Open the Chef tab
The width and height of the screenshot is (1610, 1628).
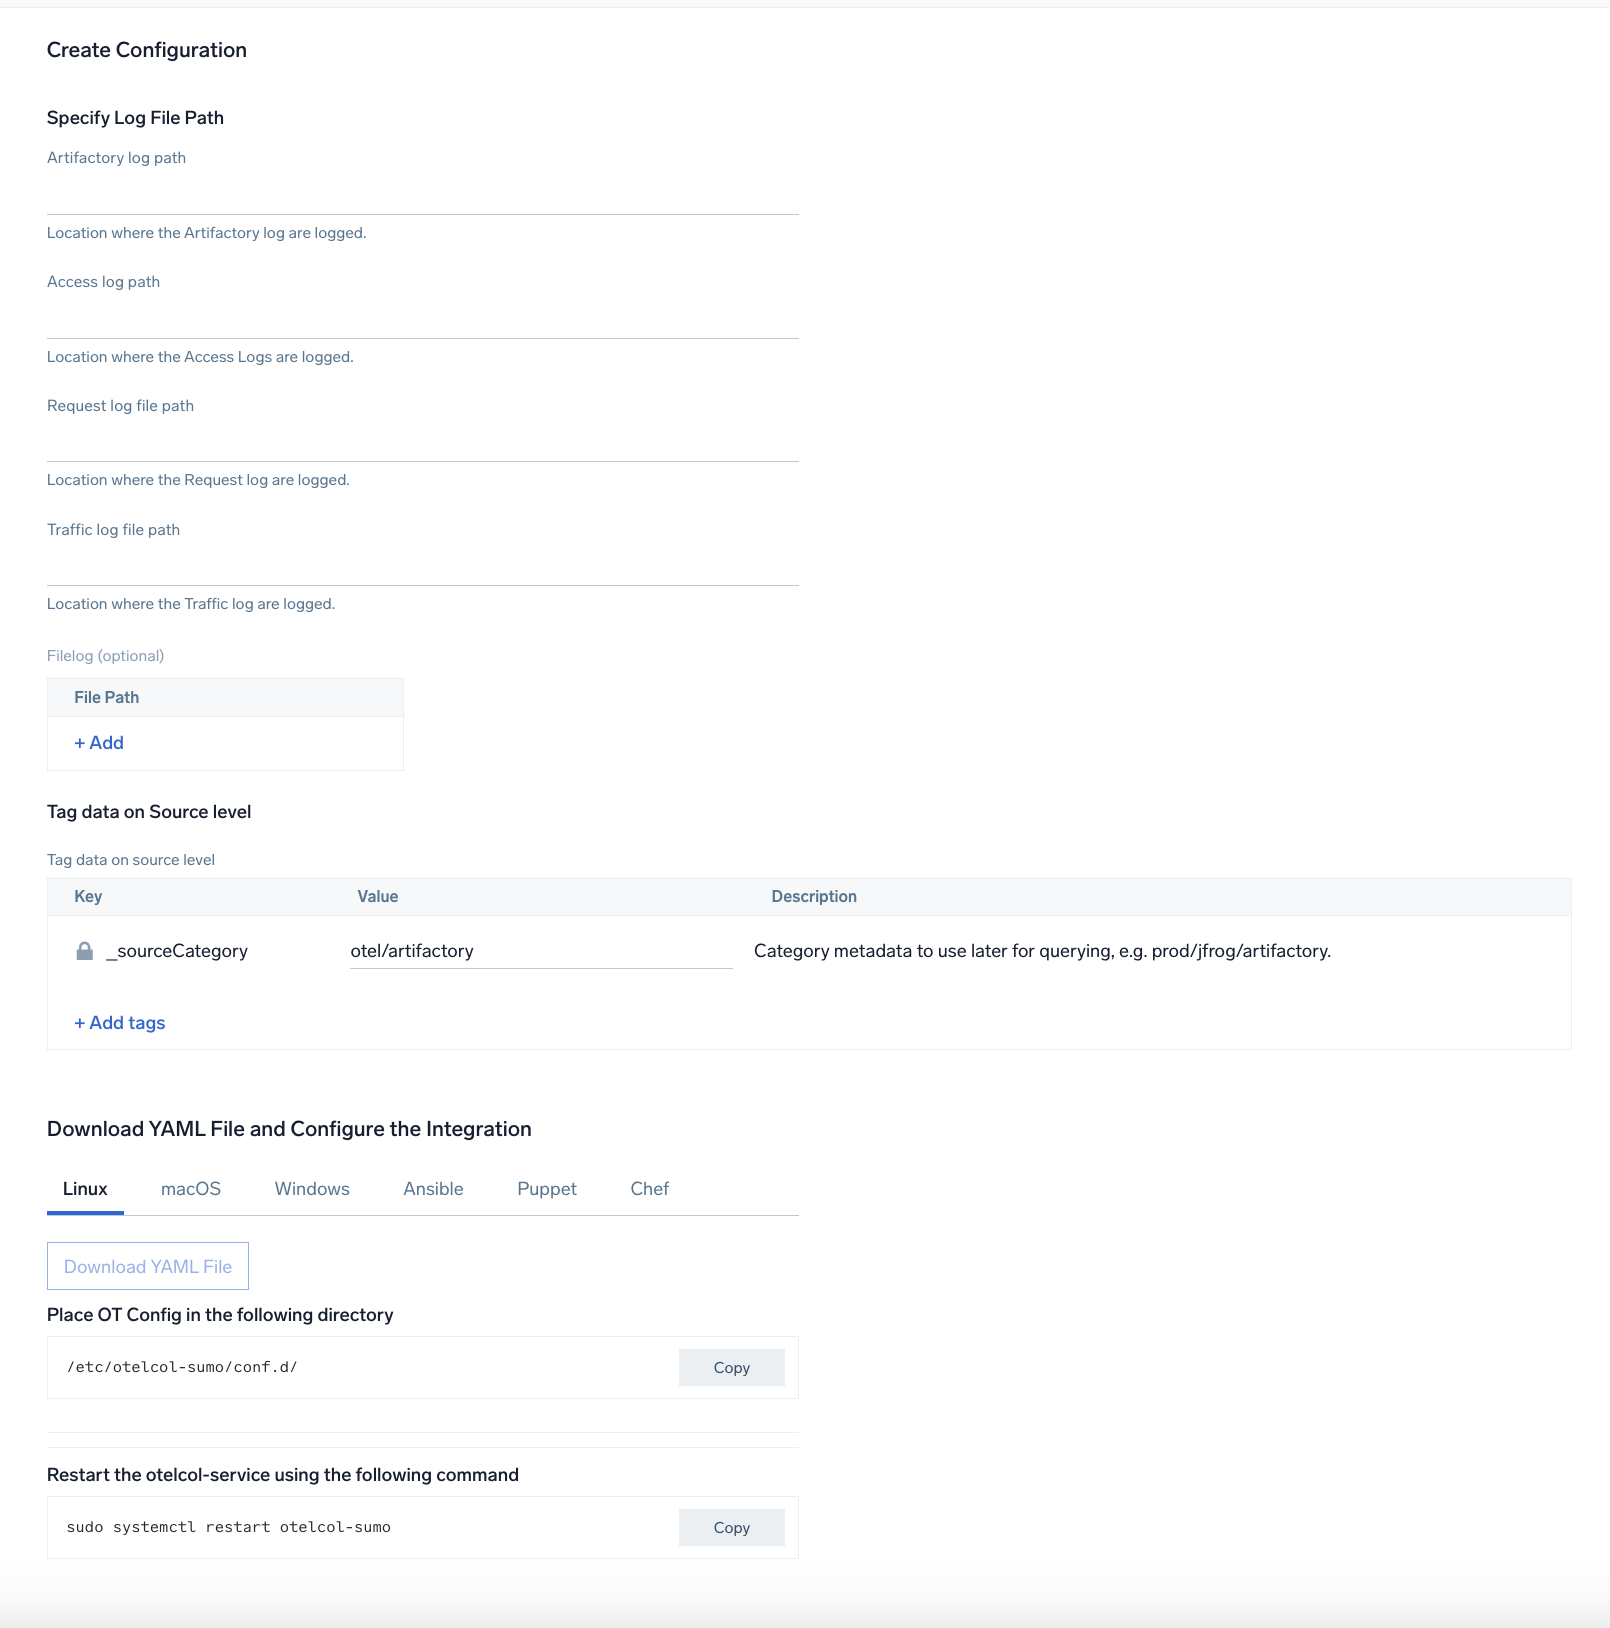[650, 1189]
